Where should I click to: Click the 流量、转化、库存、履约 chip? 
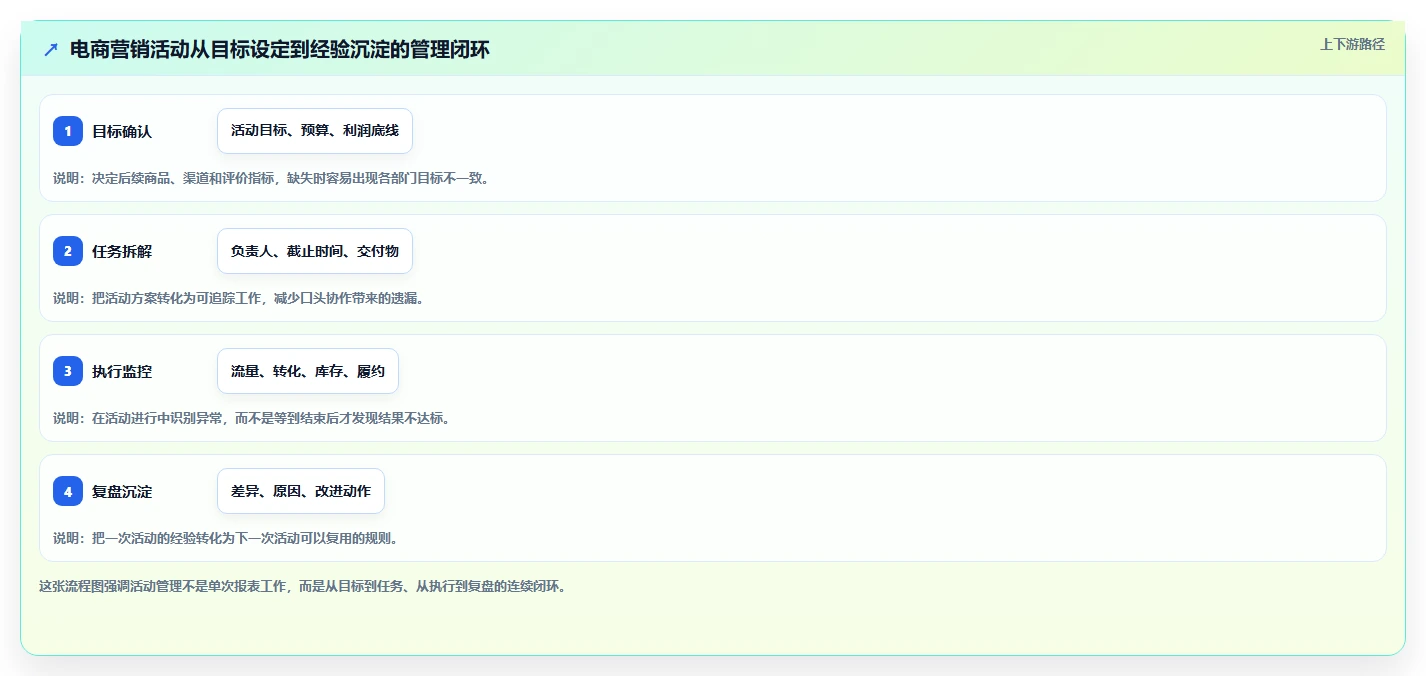coord(308,371)
